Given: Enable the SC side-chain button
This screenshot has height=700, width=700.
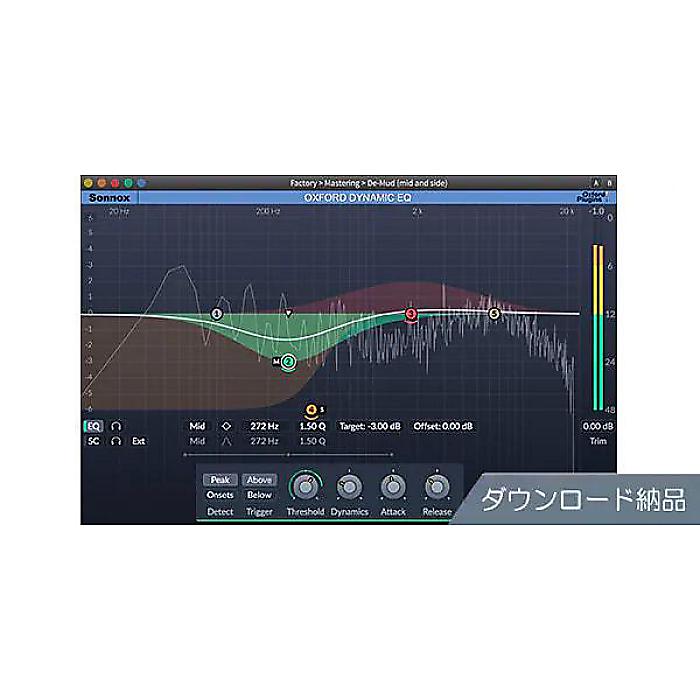Looking at the screenshot, I should pyautogui.click(x=93, y=441).
